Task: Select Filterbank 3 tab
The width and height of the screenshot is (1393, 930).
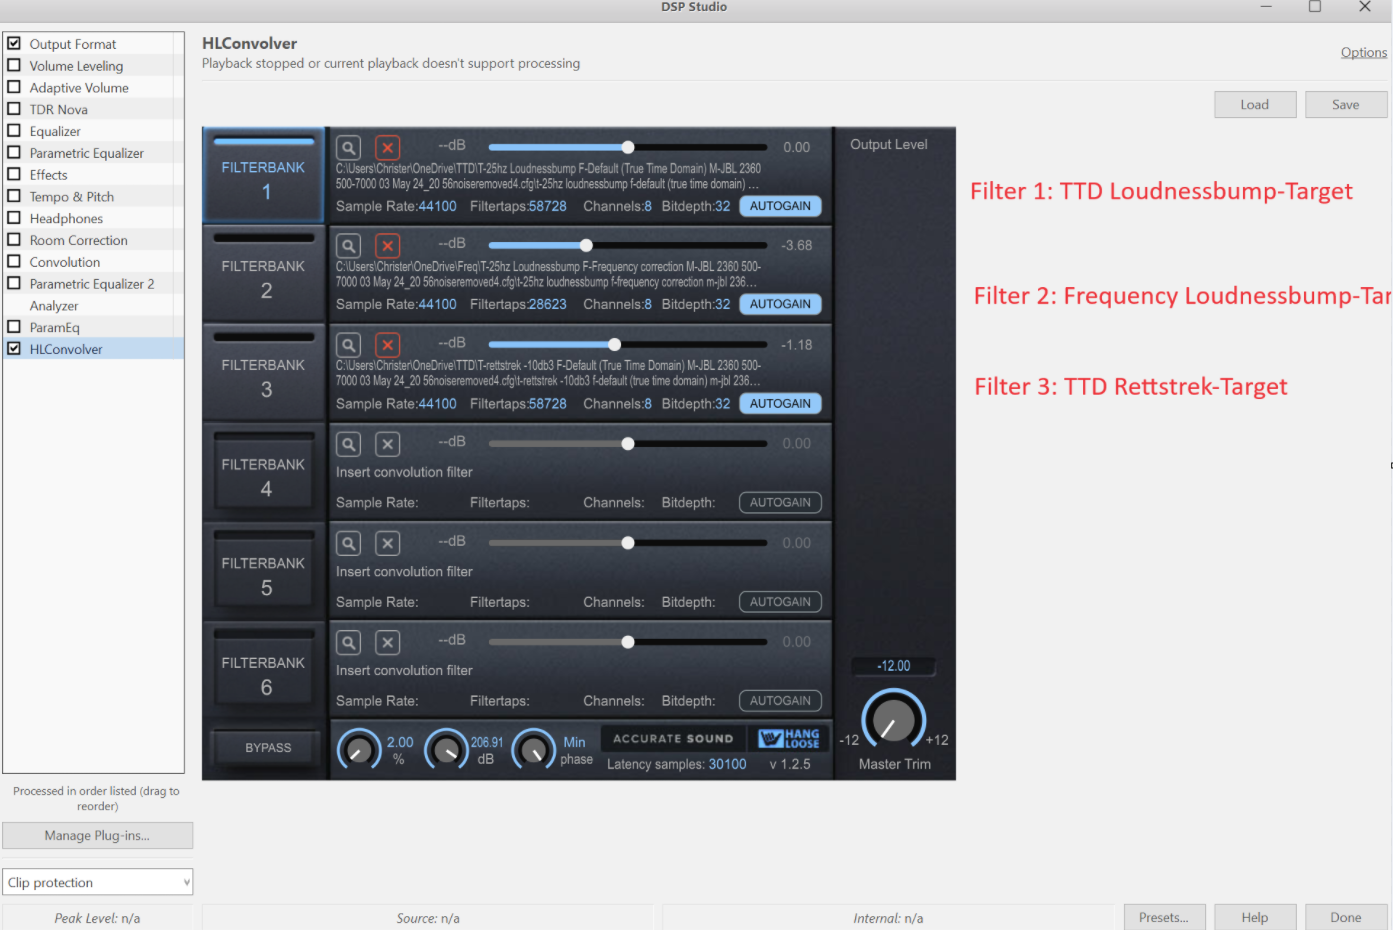Action: pos(264,373)
